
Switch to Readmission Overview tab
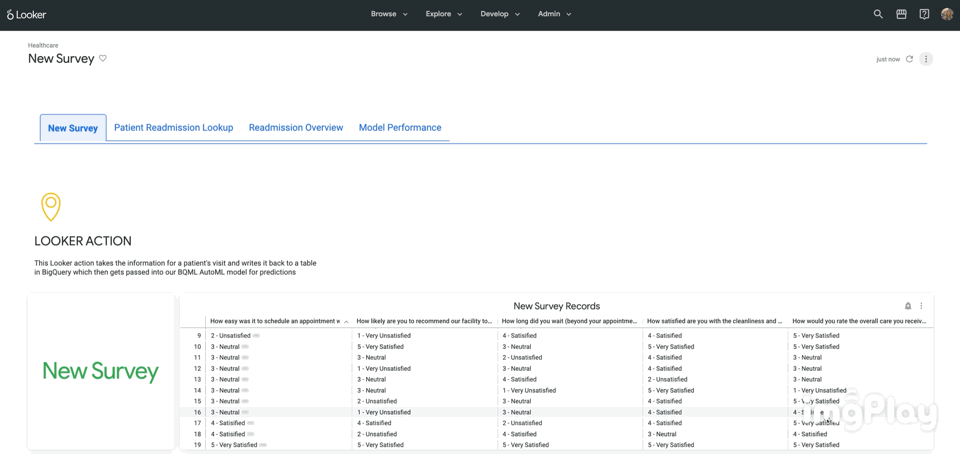coord(296,128)
